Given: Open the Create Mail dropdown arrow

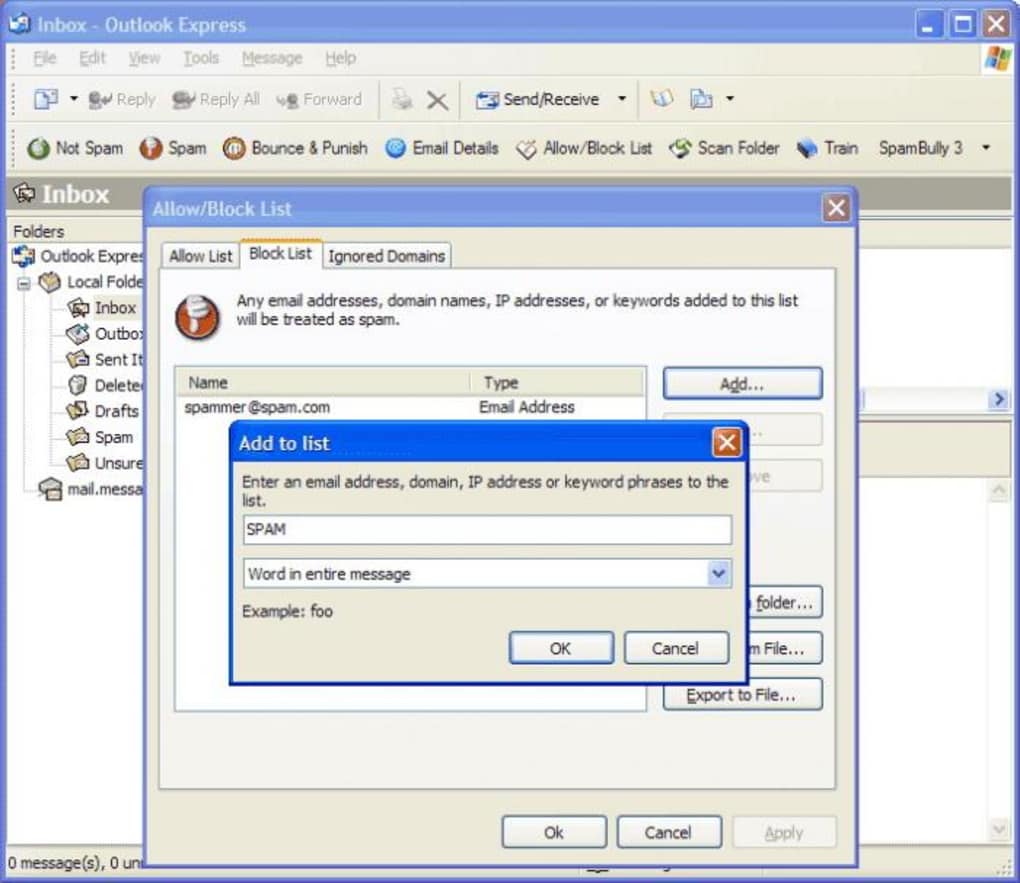Looking at the screenshot, I should click(74, 99).
